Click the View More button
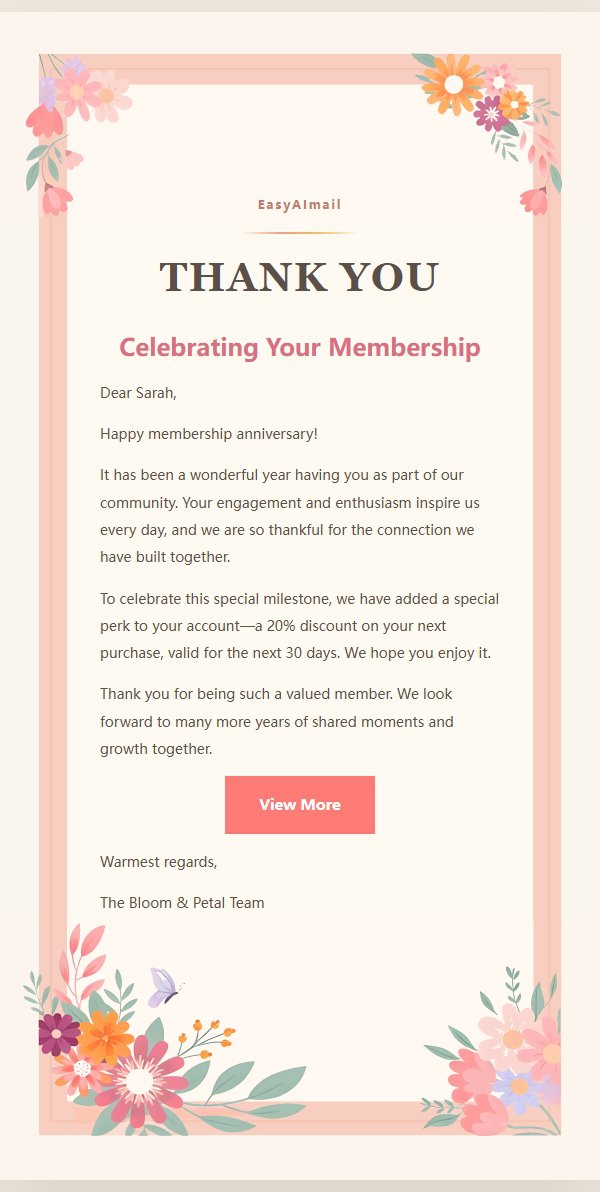Screen dimensions: 600x1192 (x=300, y=804)
